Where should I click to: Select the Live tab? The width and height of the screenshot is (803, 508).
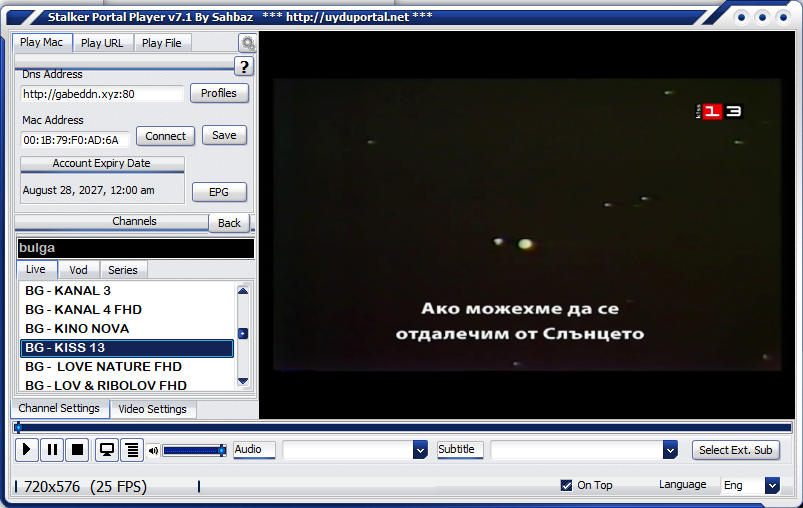coord(36,269)
